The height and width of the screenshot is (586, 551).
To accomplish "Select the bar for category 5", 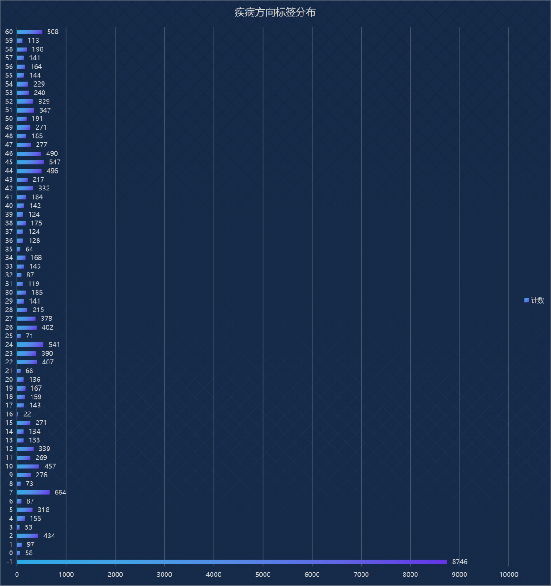I will (x=25, y=510).
